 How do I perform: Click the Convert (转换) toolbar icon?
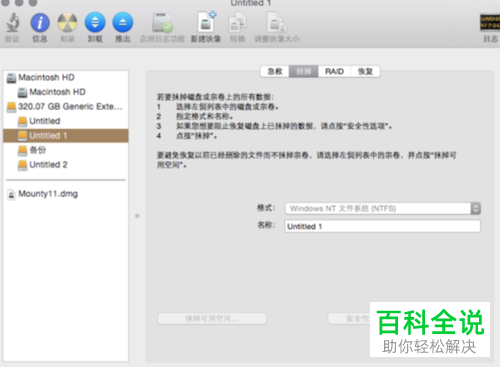(237, 23)
